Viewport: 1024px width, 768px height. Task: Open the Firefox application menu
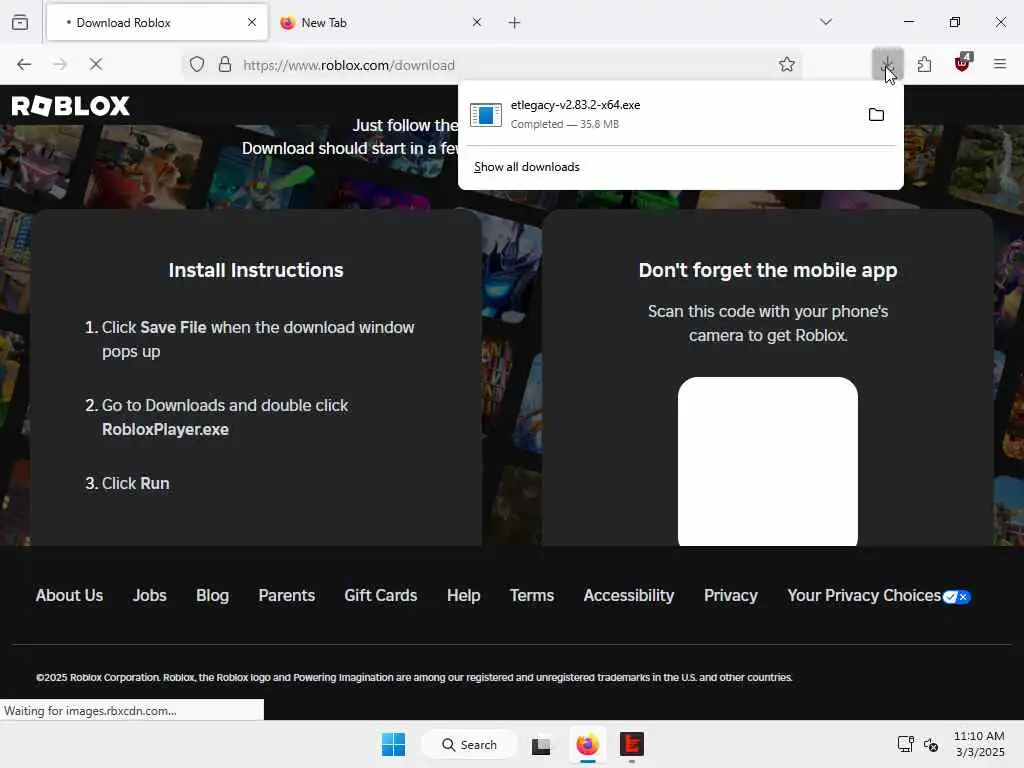click(999, 64)
